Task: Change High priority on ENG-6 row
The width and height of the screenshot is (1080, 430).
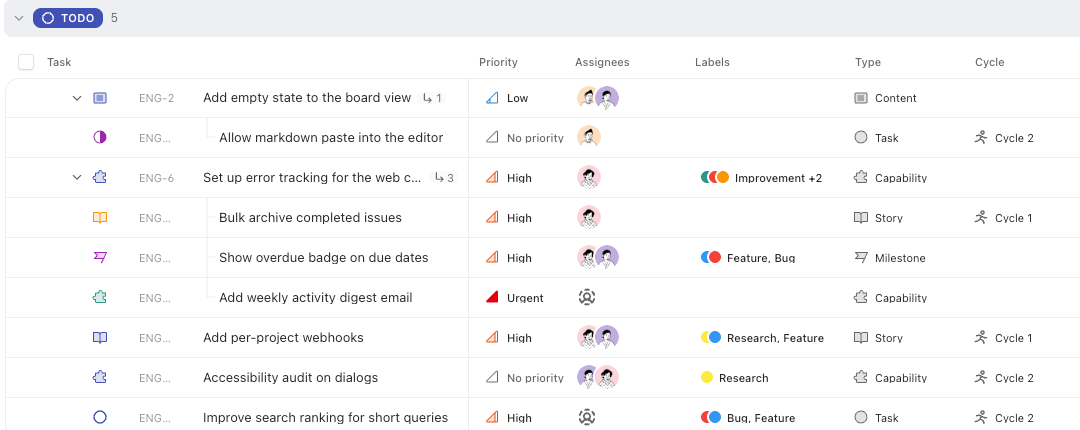Action: [x=508, y=178]
